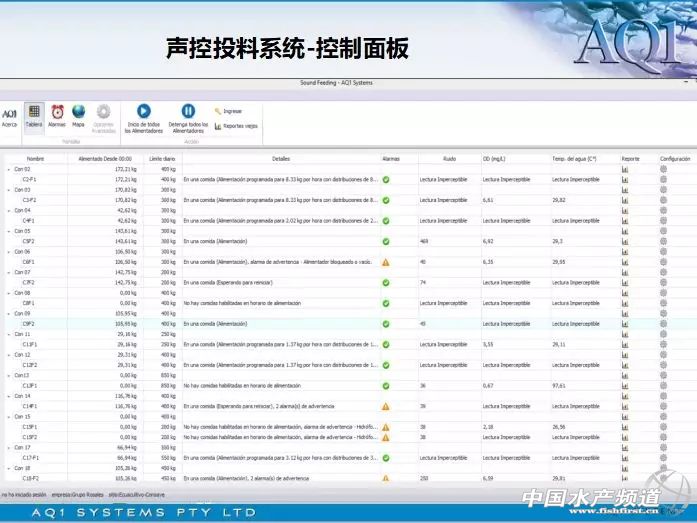697x523 pixels.
Task: Sort by the Alarmas column header
Action: (x=389, y=159)
